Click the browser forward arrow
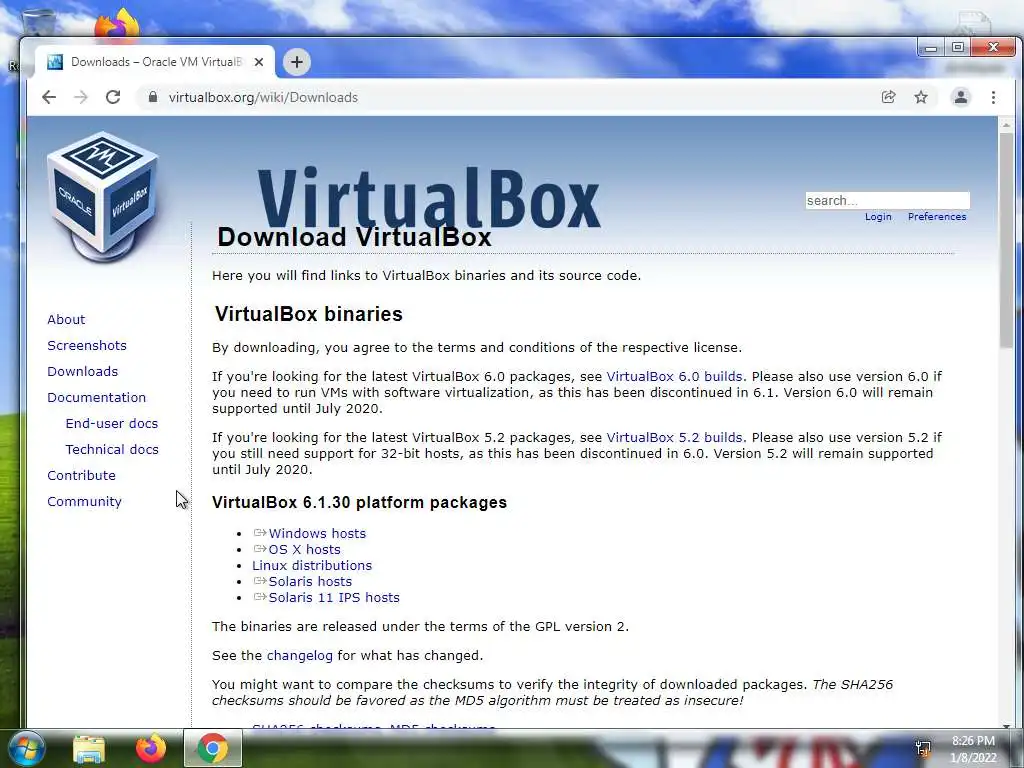Viewport: 1024px width, 768px height. point(81,97)
